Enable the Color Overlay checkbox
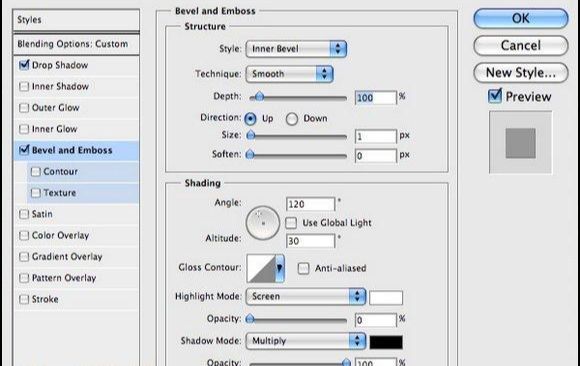This screenshot has height=366, width=580. coord(24,235)
